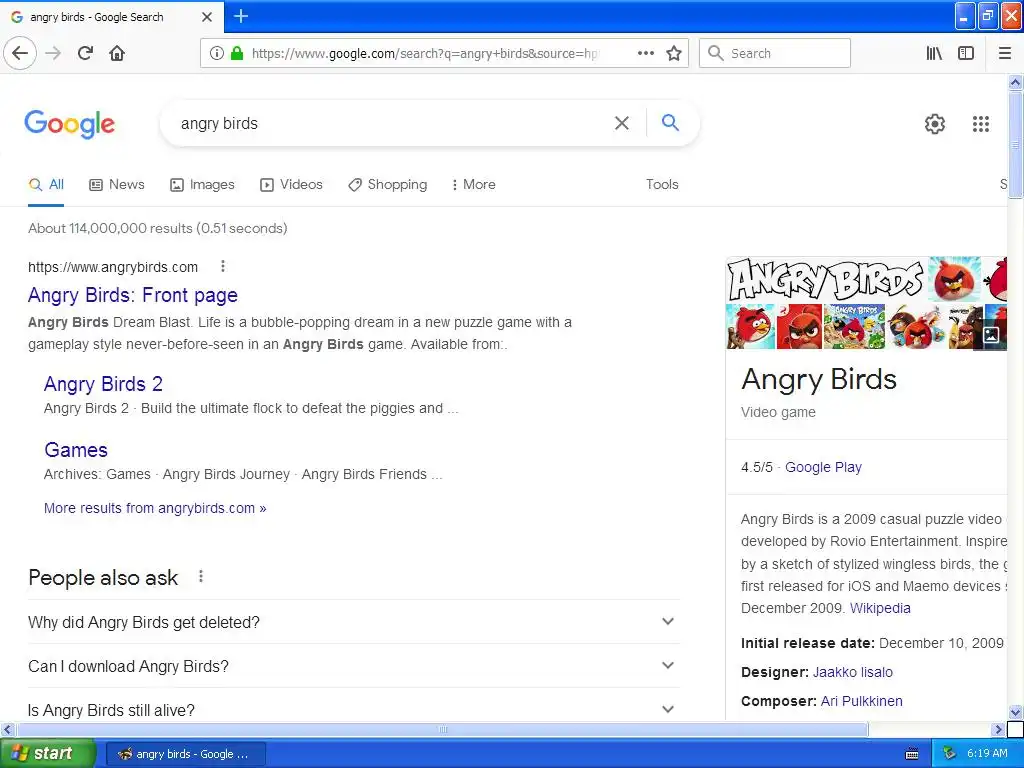The height and width of the screenshot is (768, 1024).
Task: Clear the Google search box with the X
Action: point(622,123)
